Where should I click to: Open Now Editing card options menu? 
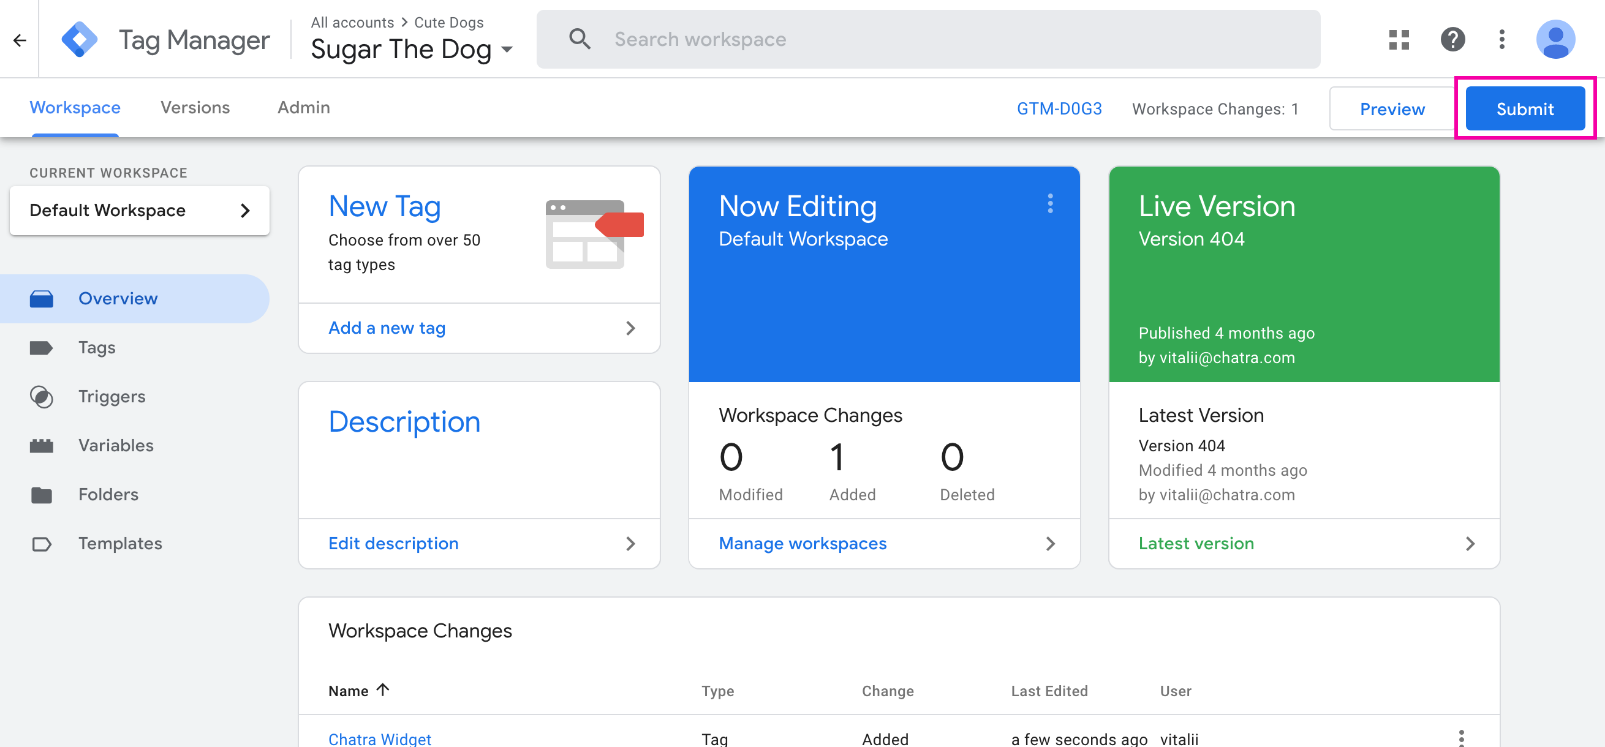point(1049,204)
